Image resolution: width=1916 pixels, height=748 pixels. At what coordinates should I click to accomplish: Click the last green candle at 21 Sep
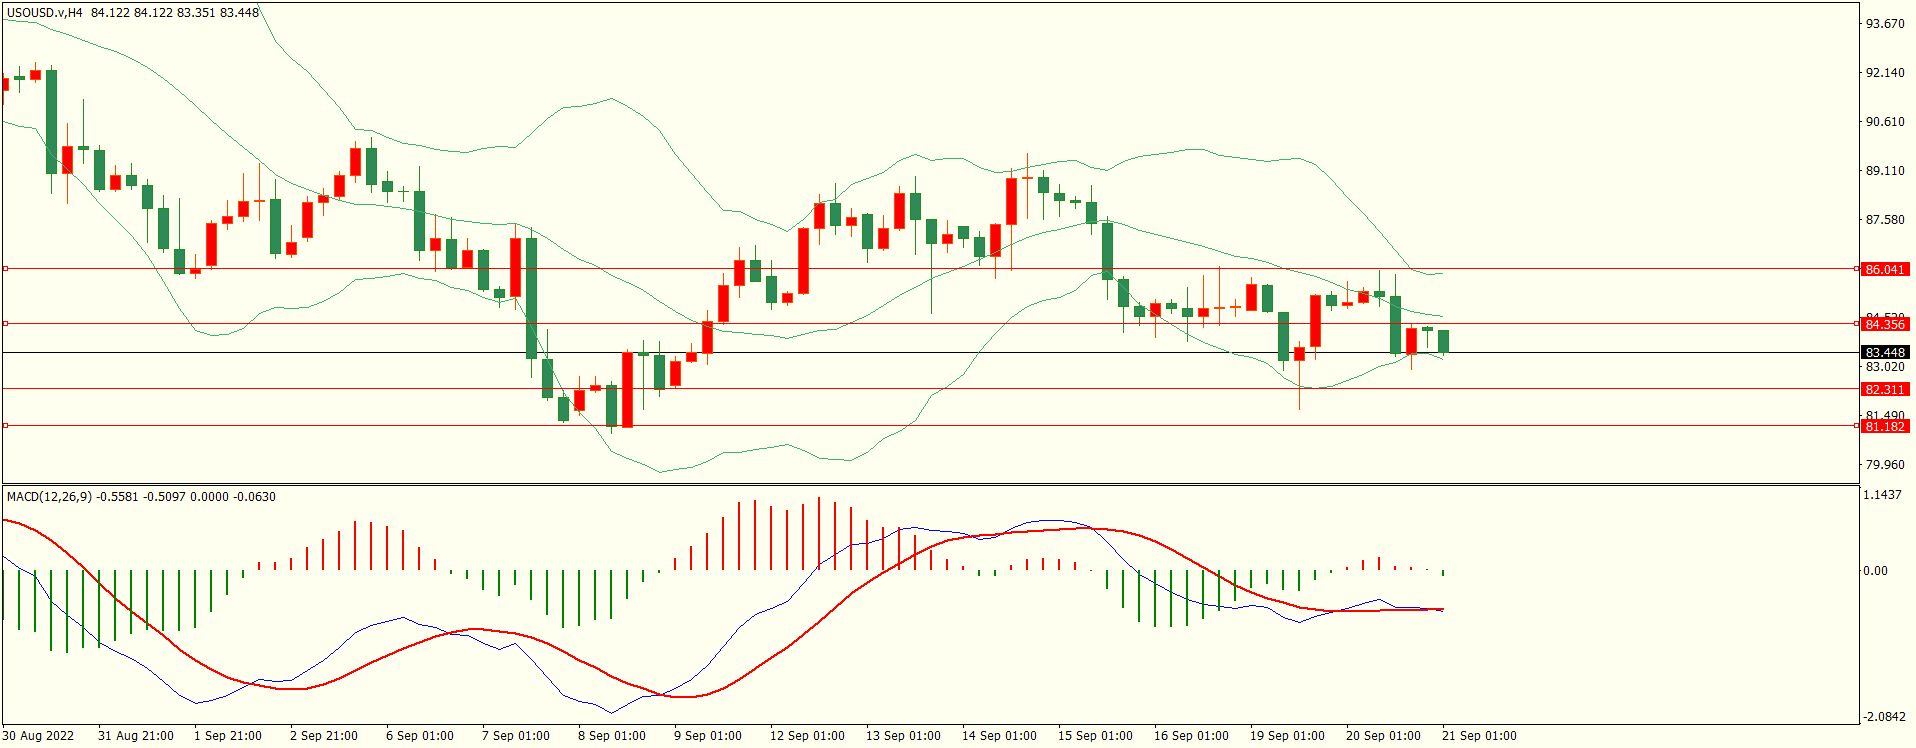pyautogui.click(x=1443, y=341)
